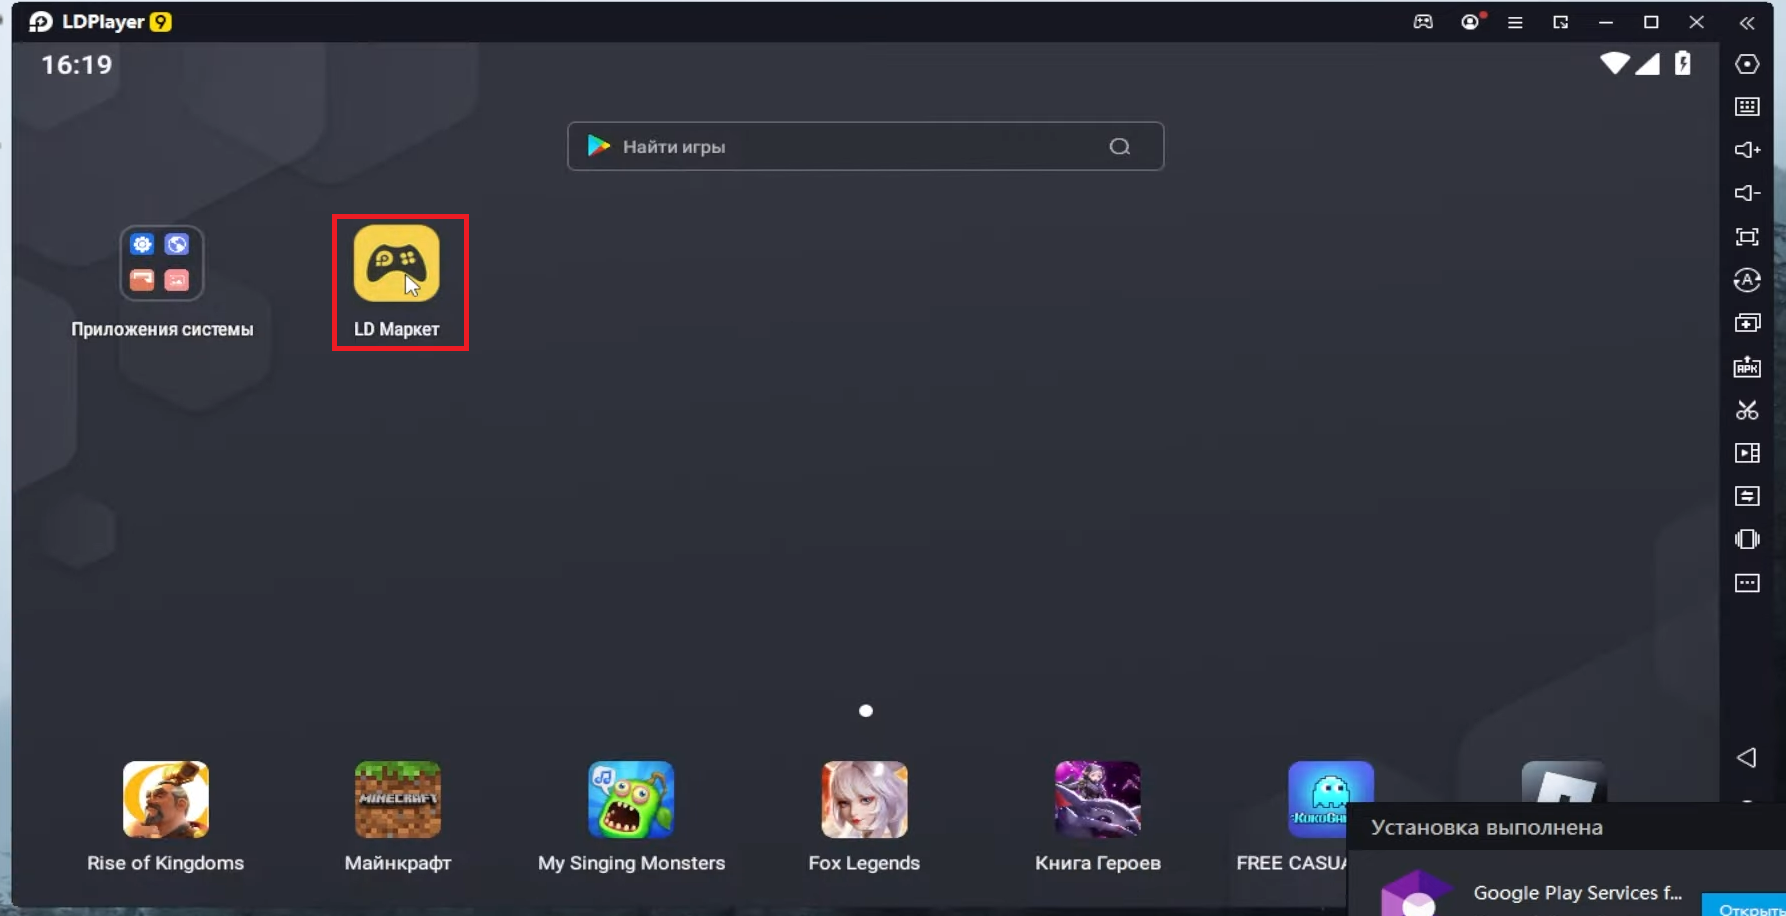Open My Singing Monsters game
This screenshot has height=916, width=1786.
pos(631,800)
